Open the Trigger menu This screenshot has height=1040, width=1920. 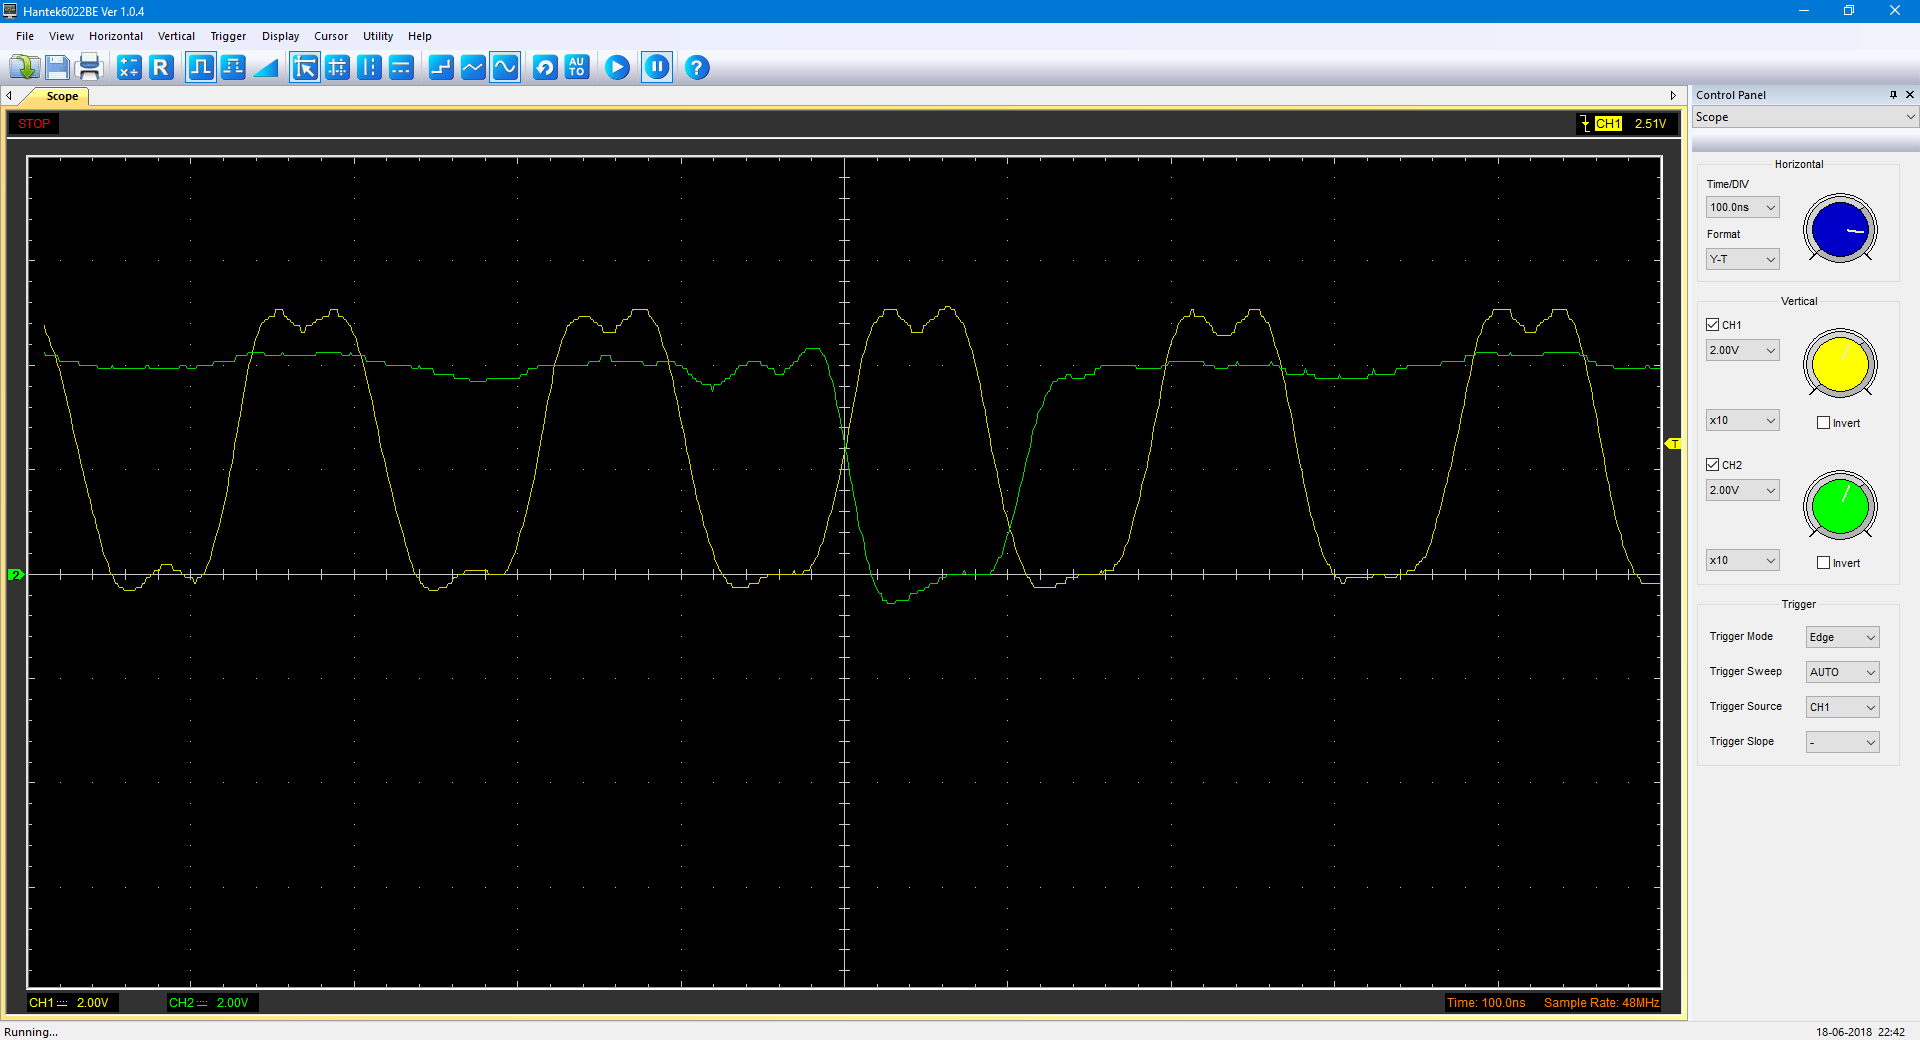228,36
